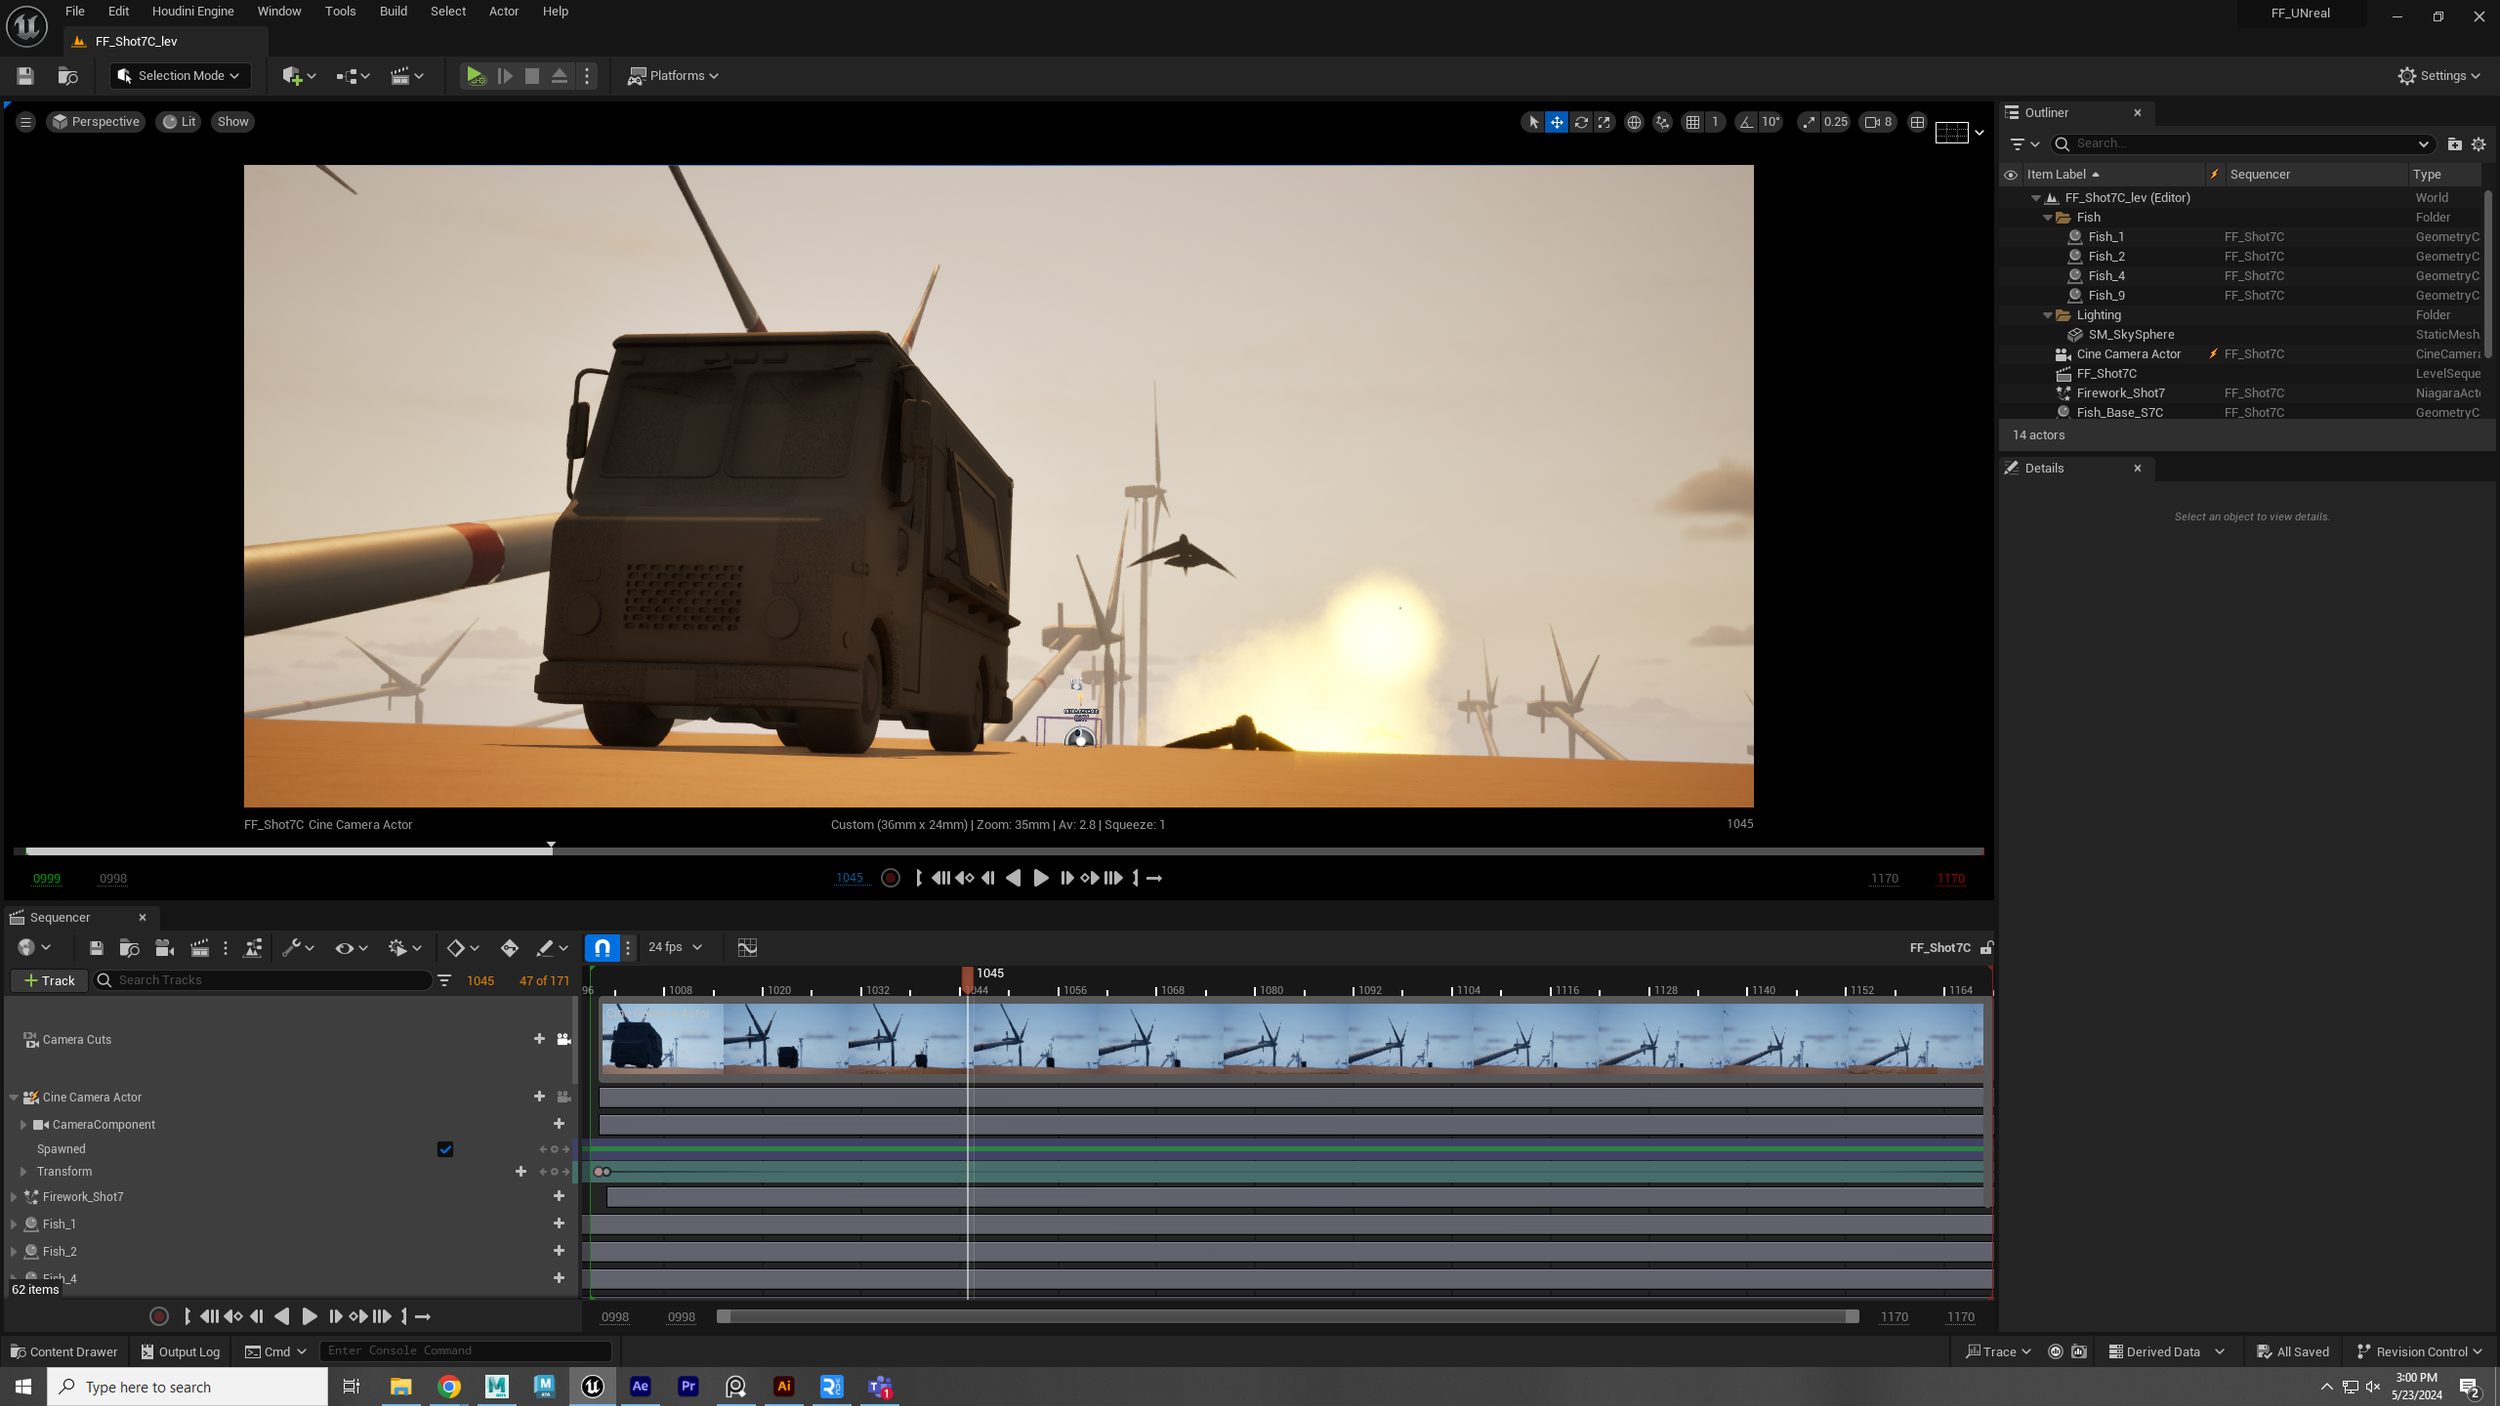Image resolution: width=2500 pixels, height=1406 pixels.
Task: Expand the Fish_1 track in Sequencer
Action: pyautogui.click(x=14, y=1224)
